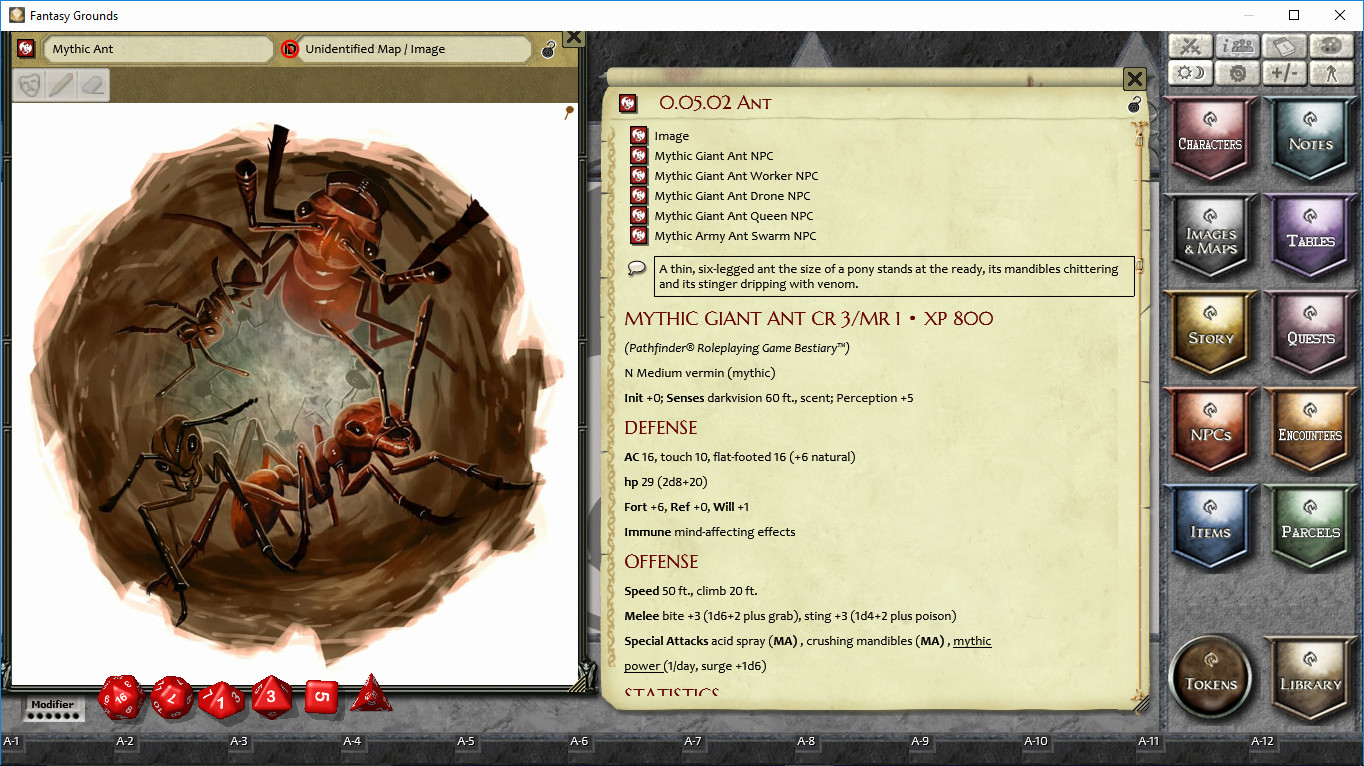This screenshot has height=766, width=1364.
Task: Open the color palette settings icon
Action: pyautogui.click(x=1332, y=47)
